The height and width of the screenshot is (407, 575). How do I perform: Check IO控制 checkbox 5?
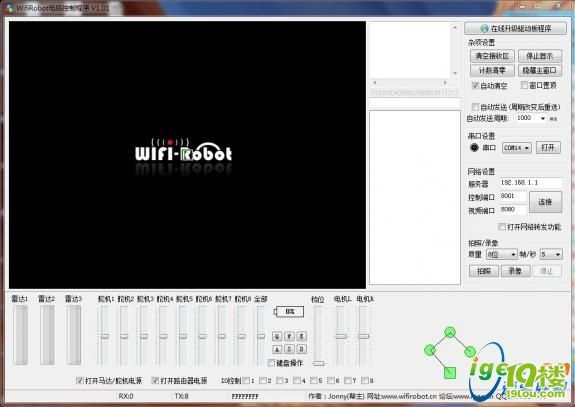coord(314,380)
